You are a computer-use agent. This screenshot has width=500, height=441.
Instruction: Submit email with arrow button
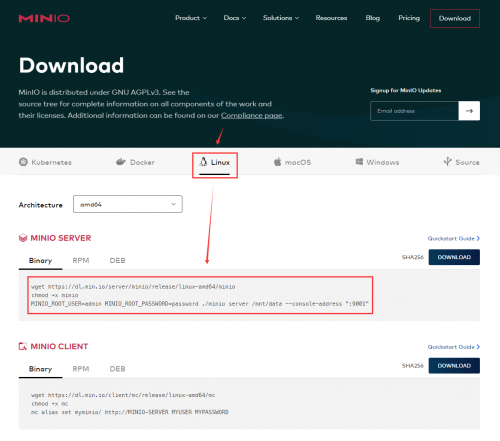pyautogui.click(x=469, y=111)
